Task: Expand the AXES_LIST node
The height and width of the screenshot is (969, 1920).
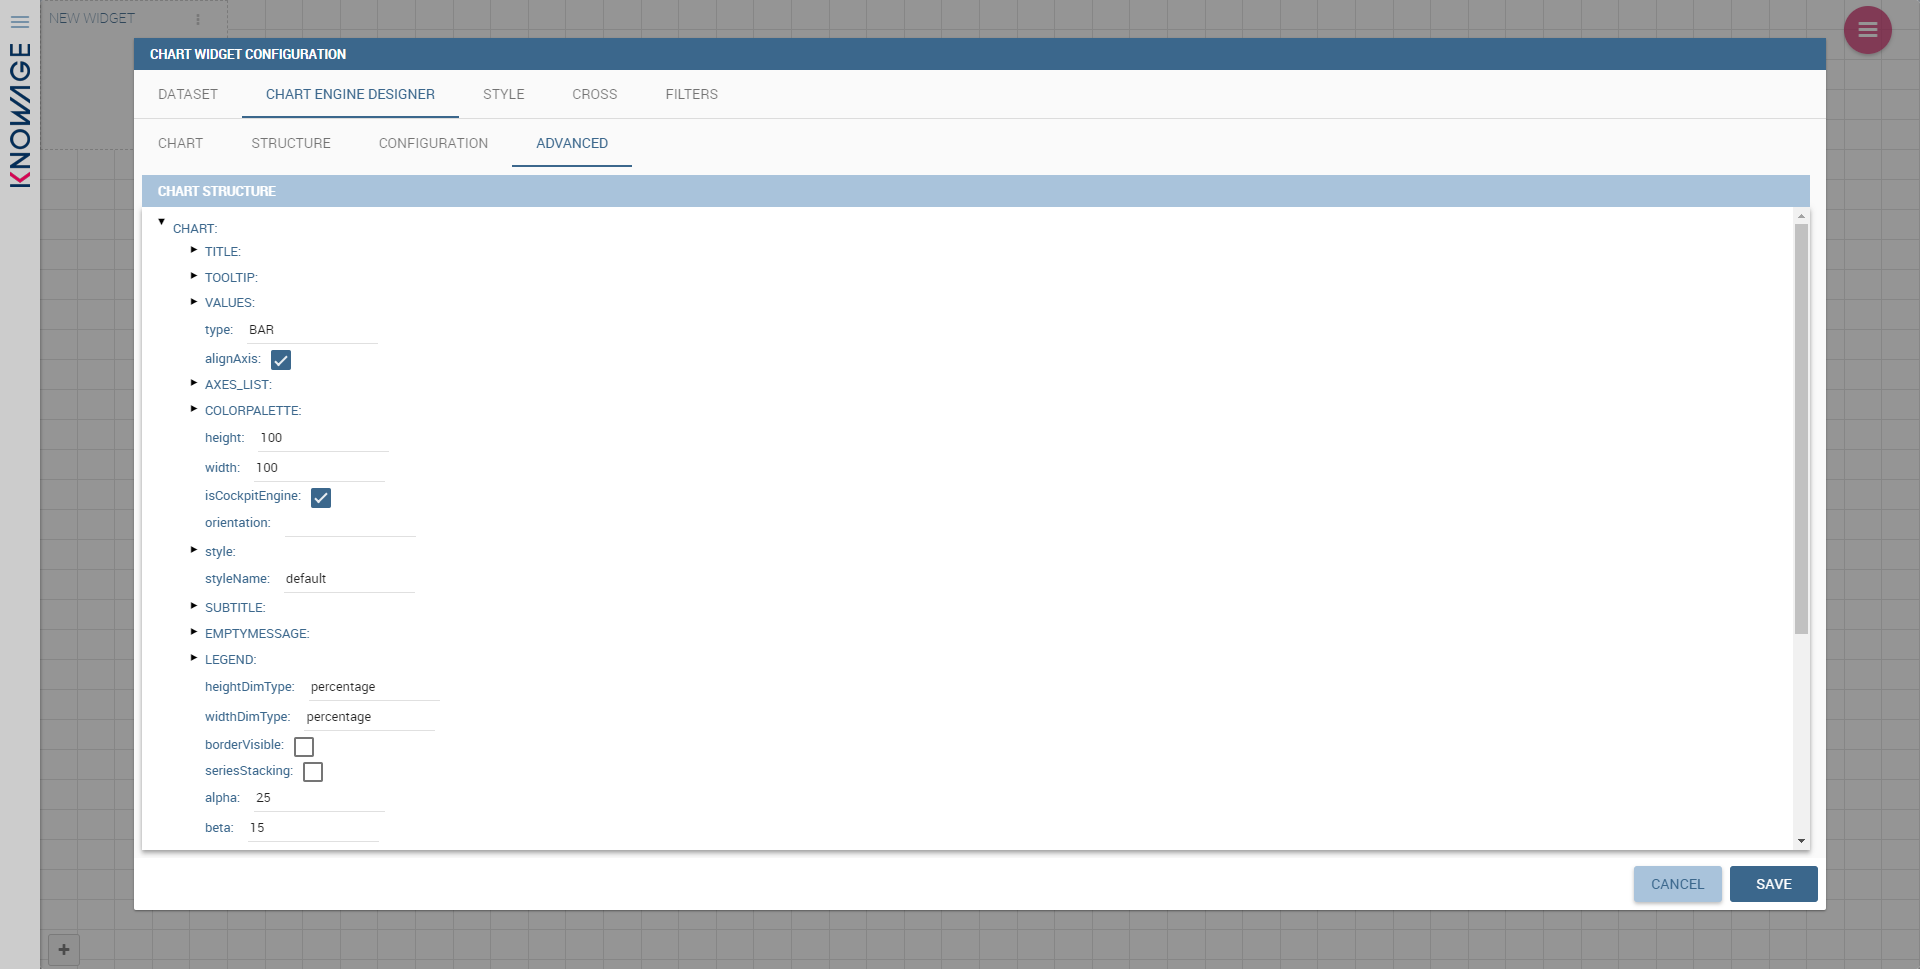Action: click(194, 383)
